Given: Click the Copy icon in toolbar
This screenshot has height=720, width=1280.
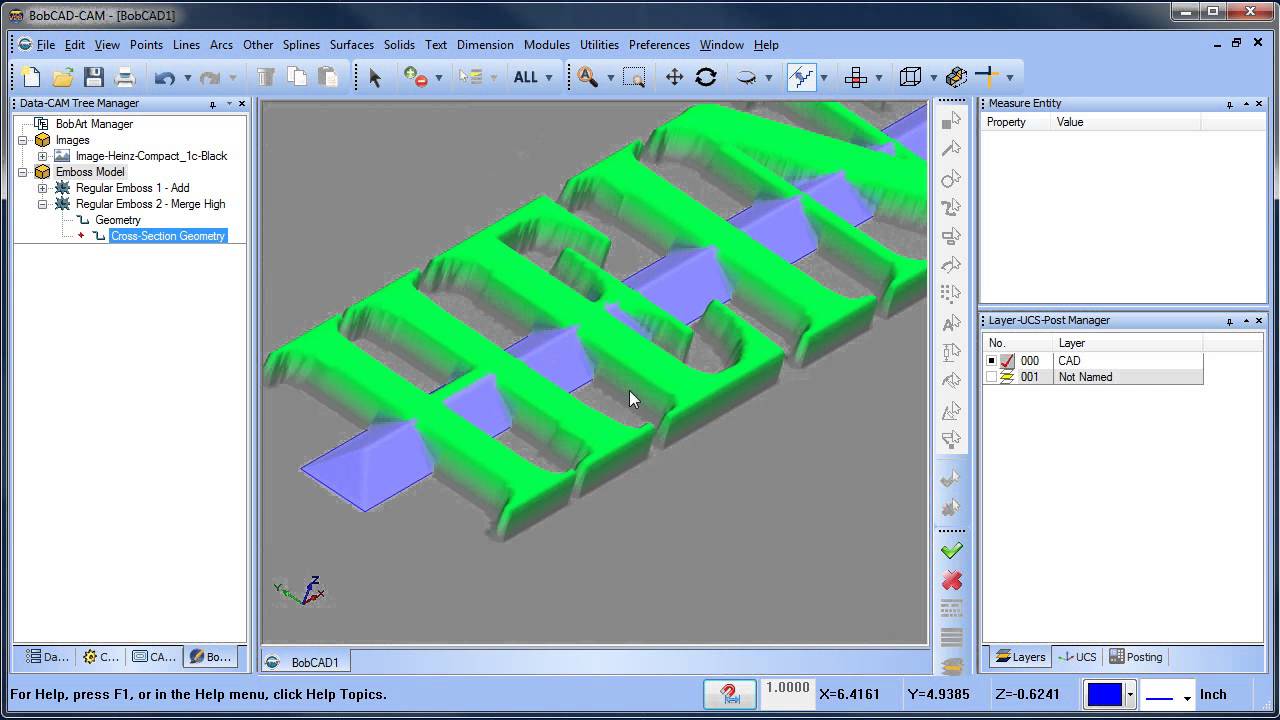Looking at the screenshot, I should 297,77.
